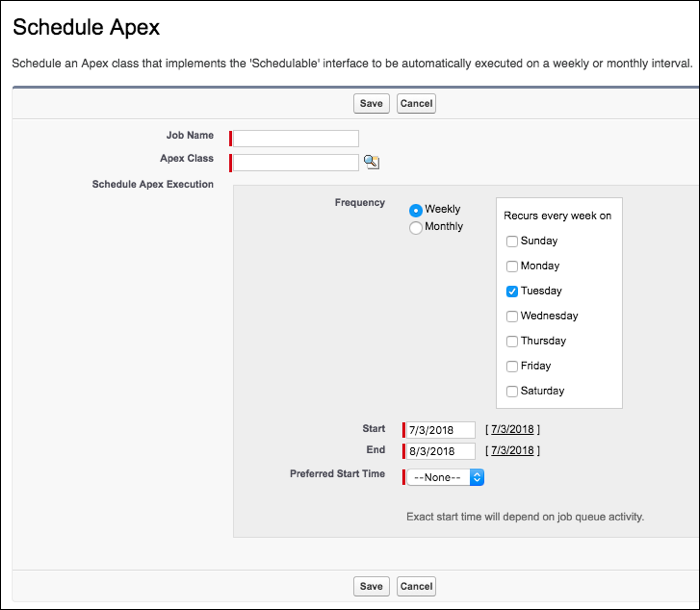Check the Sunday checkbox

pyautogui.click(x=512, y=241)
